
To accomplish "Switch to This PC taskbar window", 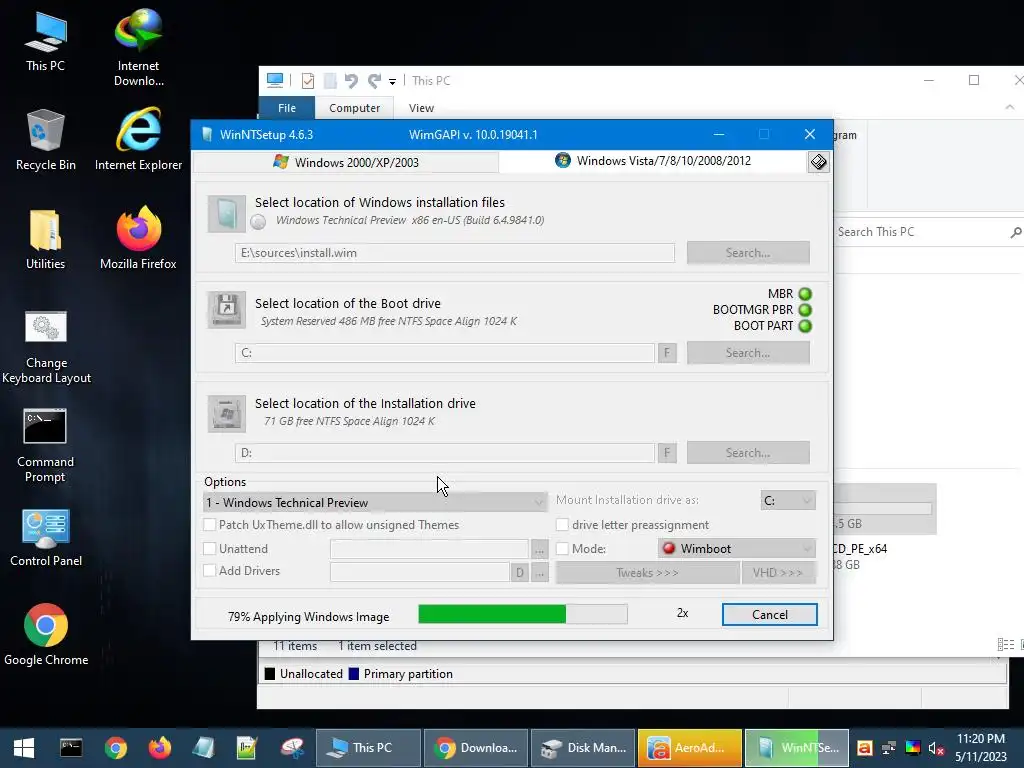I will point(368,748).
